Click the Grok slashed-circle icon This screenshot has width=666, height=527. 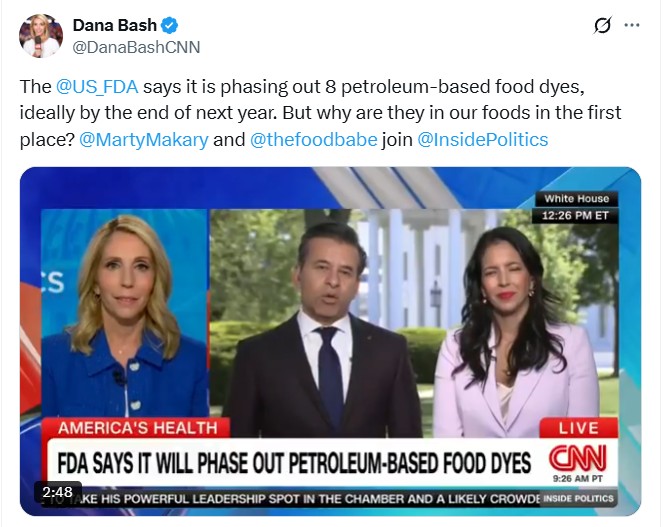coord(602,25)
